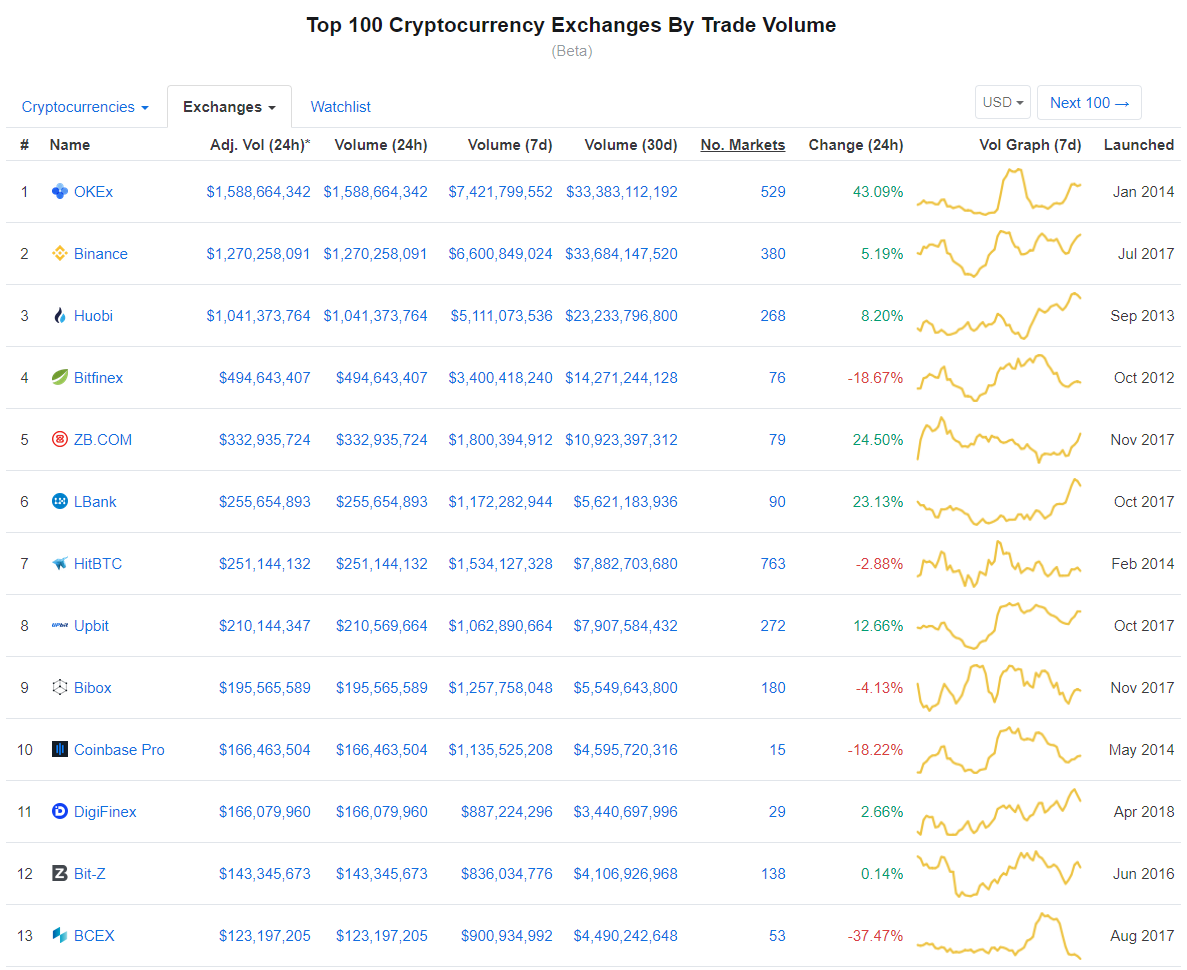
Task: Open the Cryptocurrencies dropdown tab
Action: tap(85, 107)
